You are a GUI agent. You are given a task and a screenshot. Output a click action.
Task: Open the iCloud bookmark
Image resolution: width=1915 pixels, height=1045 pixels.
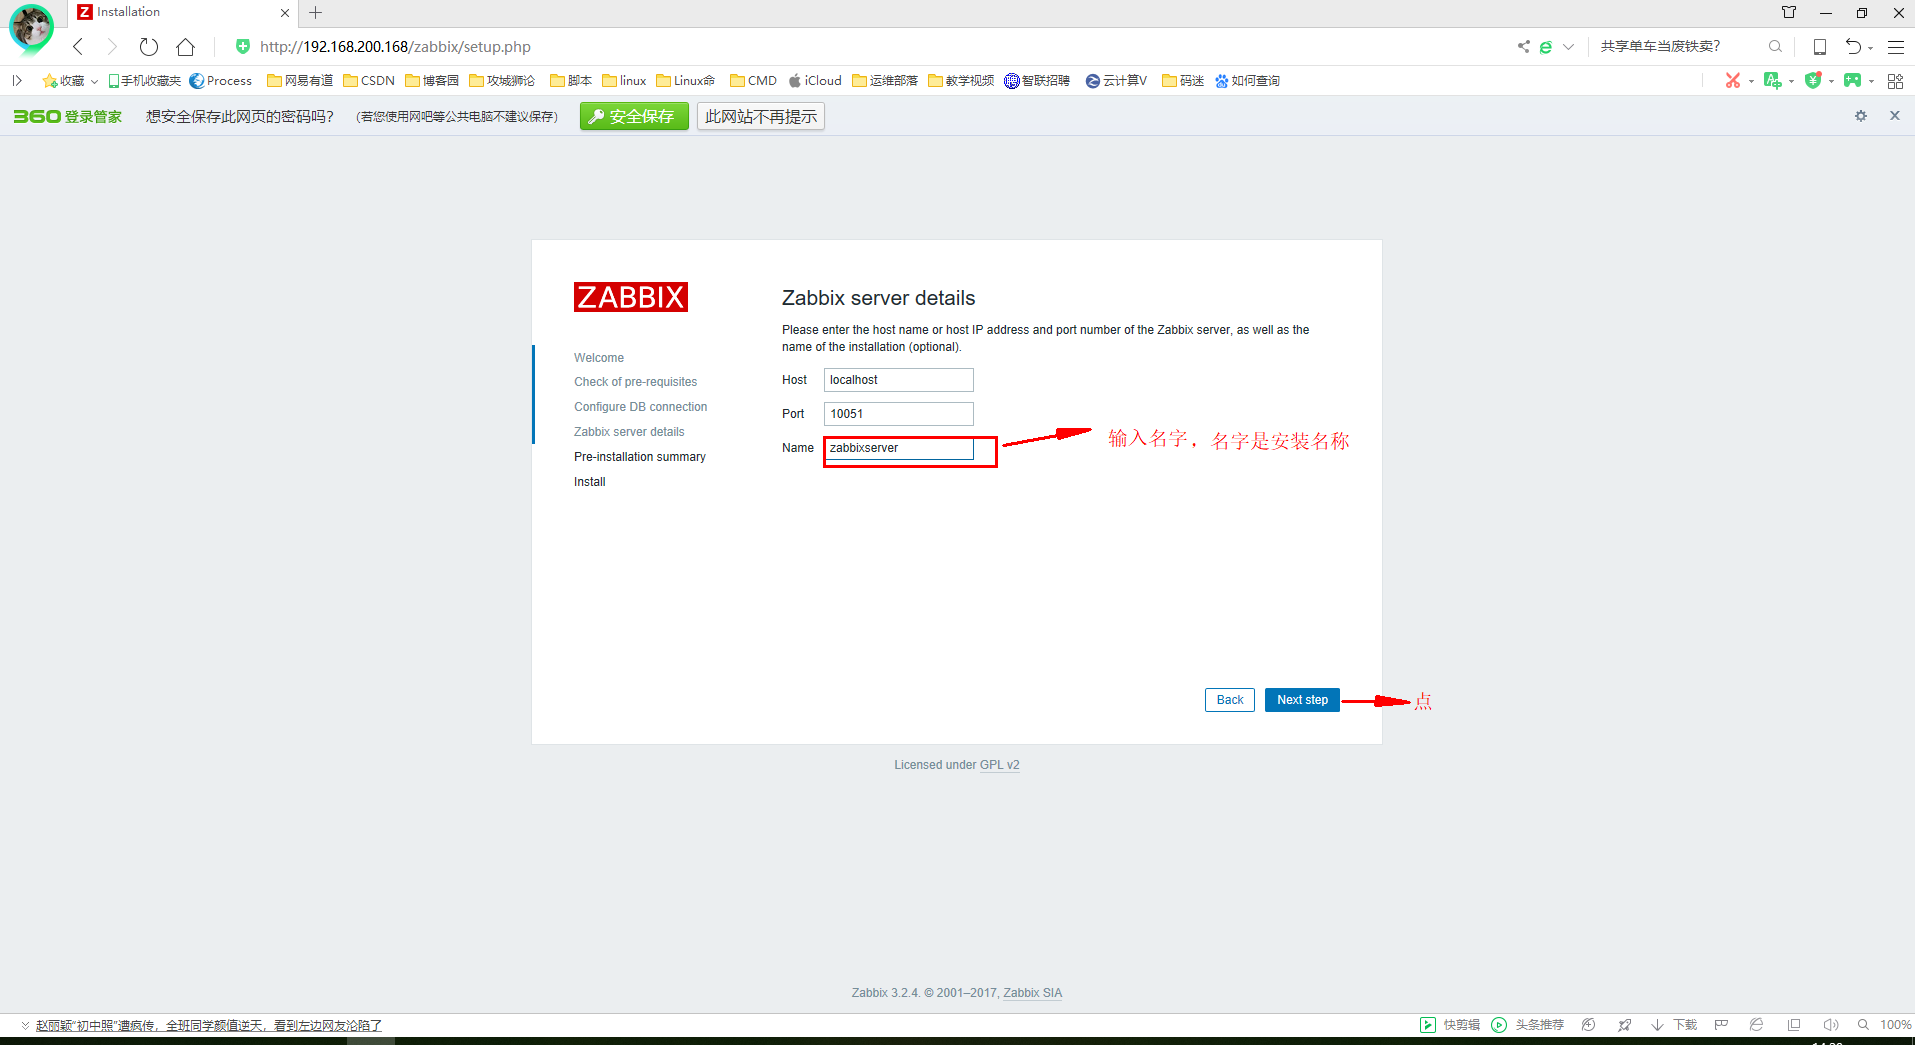point(815,81)
